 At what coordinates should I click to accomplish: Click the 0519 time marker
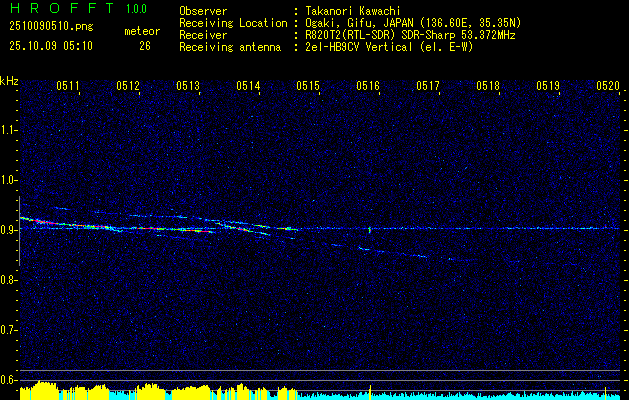(x=548, y=85)
